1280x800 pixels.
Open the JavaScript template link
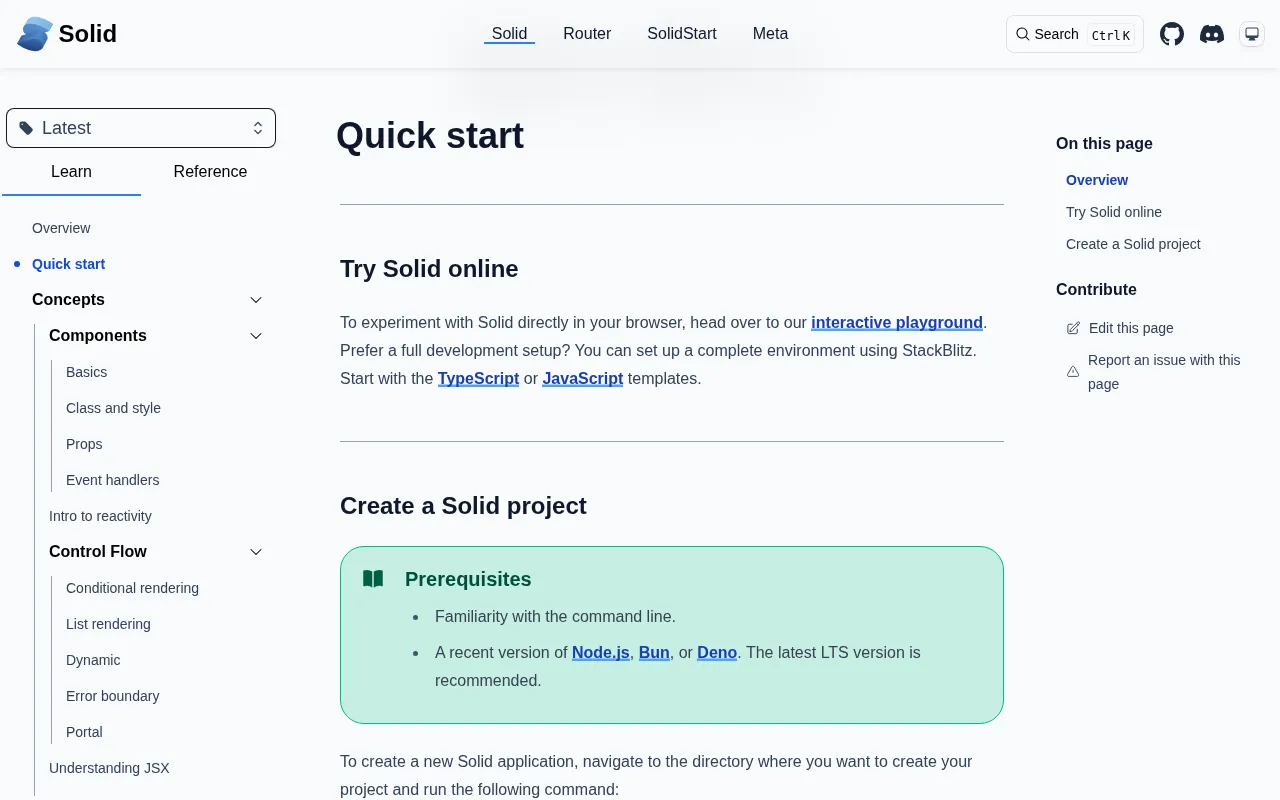pos(583,379)
